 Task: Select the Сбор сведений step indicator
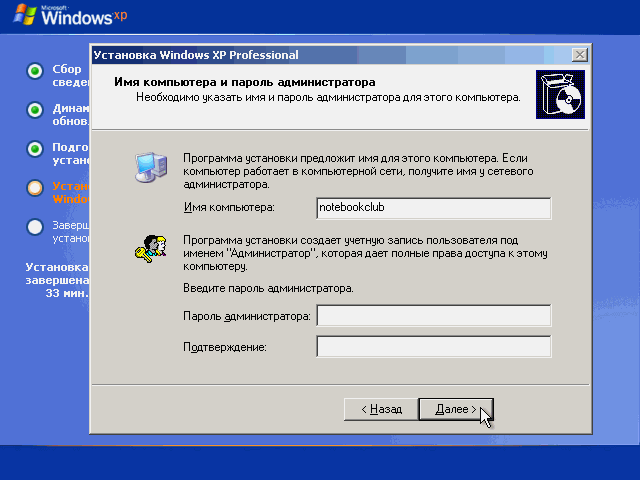(x=35, y=71)
